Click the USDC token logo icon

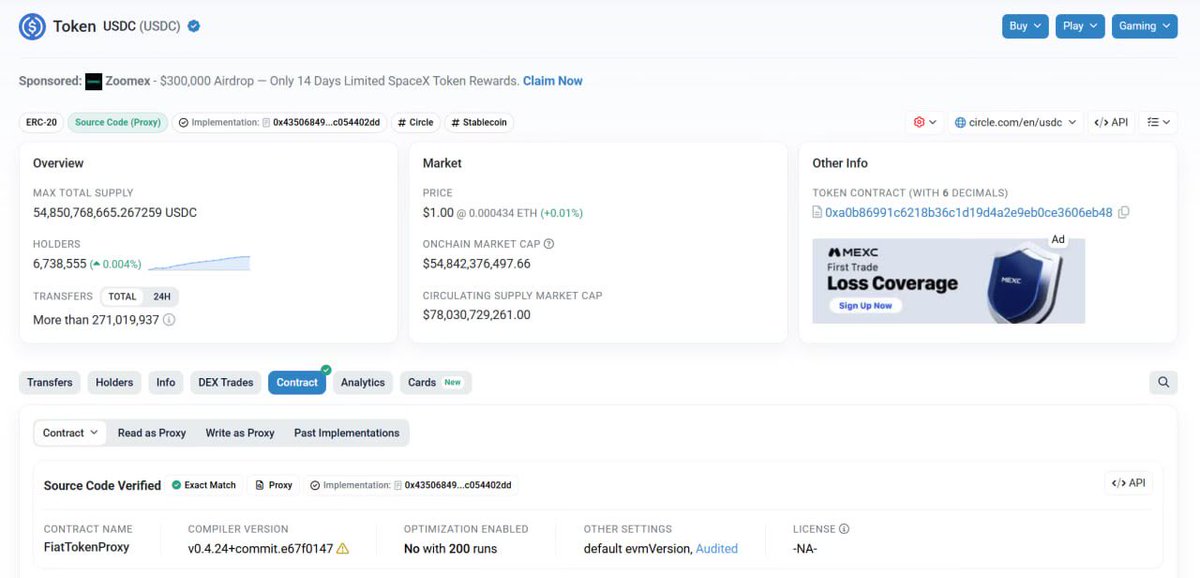pyautogui.click(x=32, y=26)
